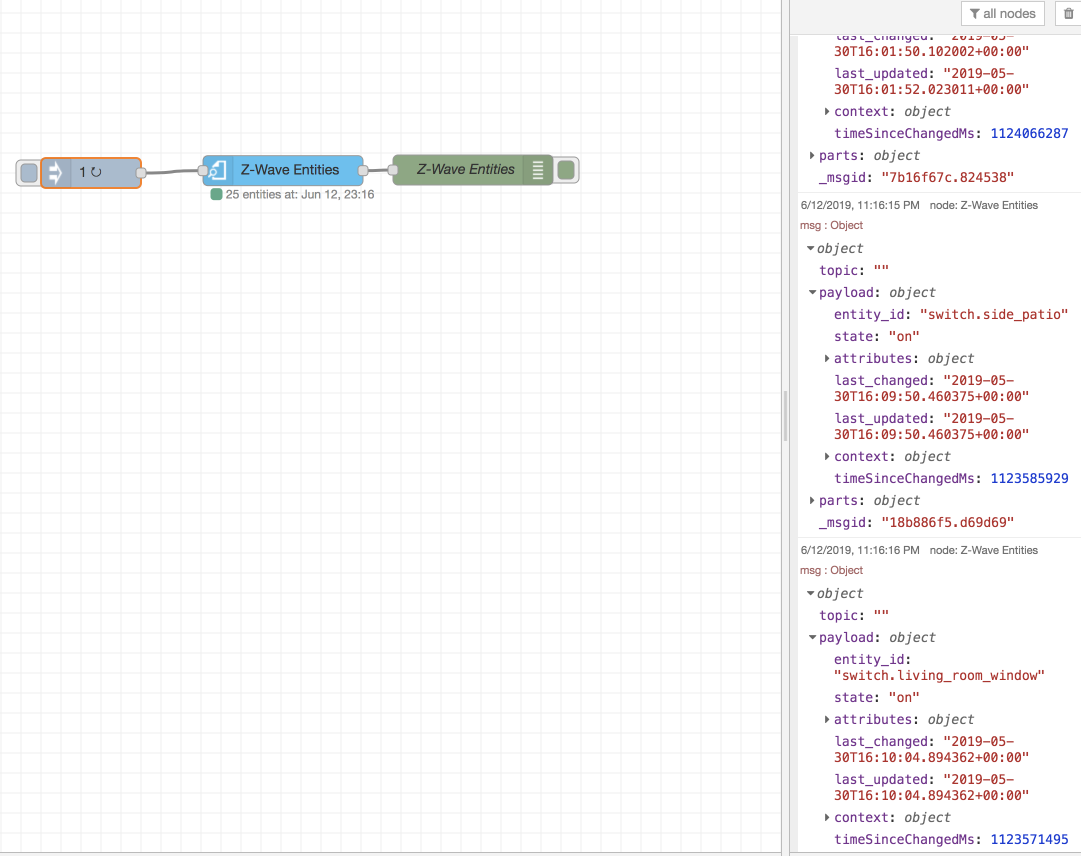Image resolution: width=1081 pixels, height=856 pixels.
Task: Click the list icon on the green debug node
Action: coord(538,170)
